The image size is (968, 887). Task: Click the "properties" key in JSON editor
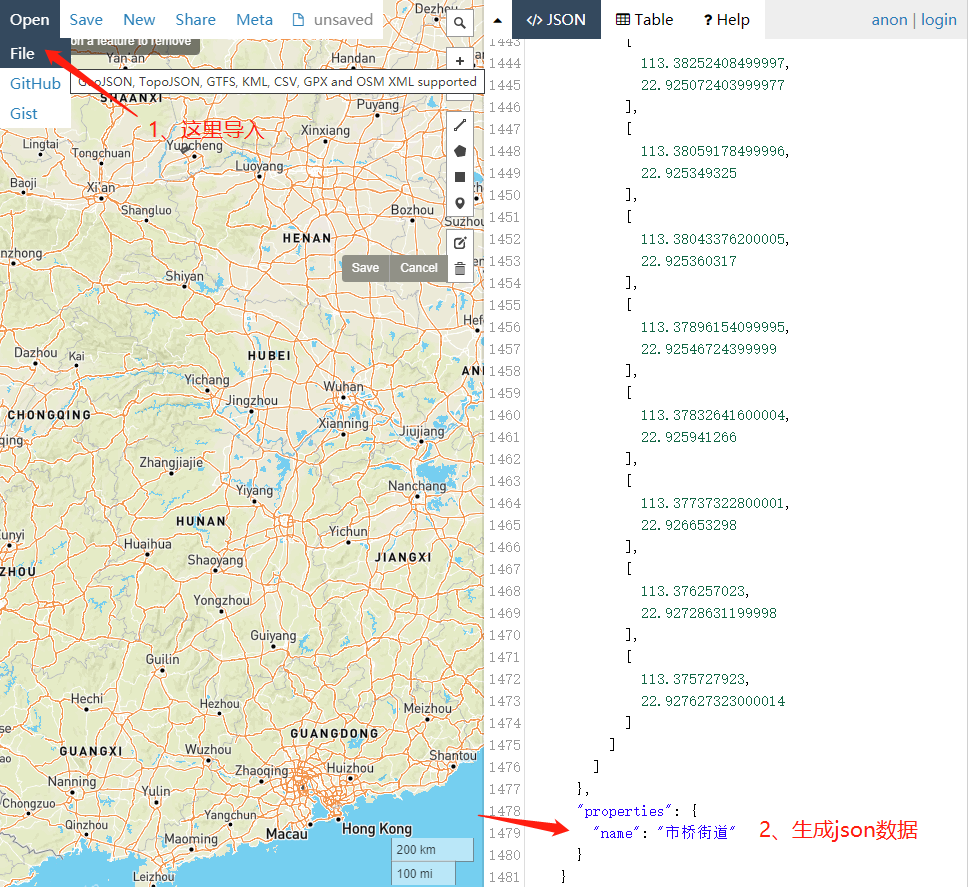coord(624,810)
